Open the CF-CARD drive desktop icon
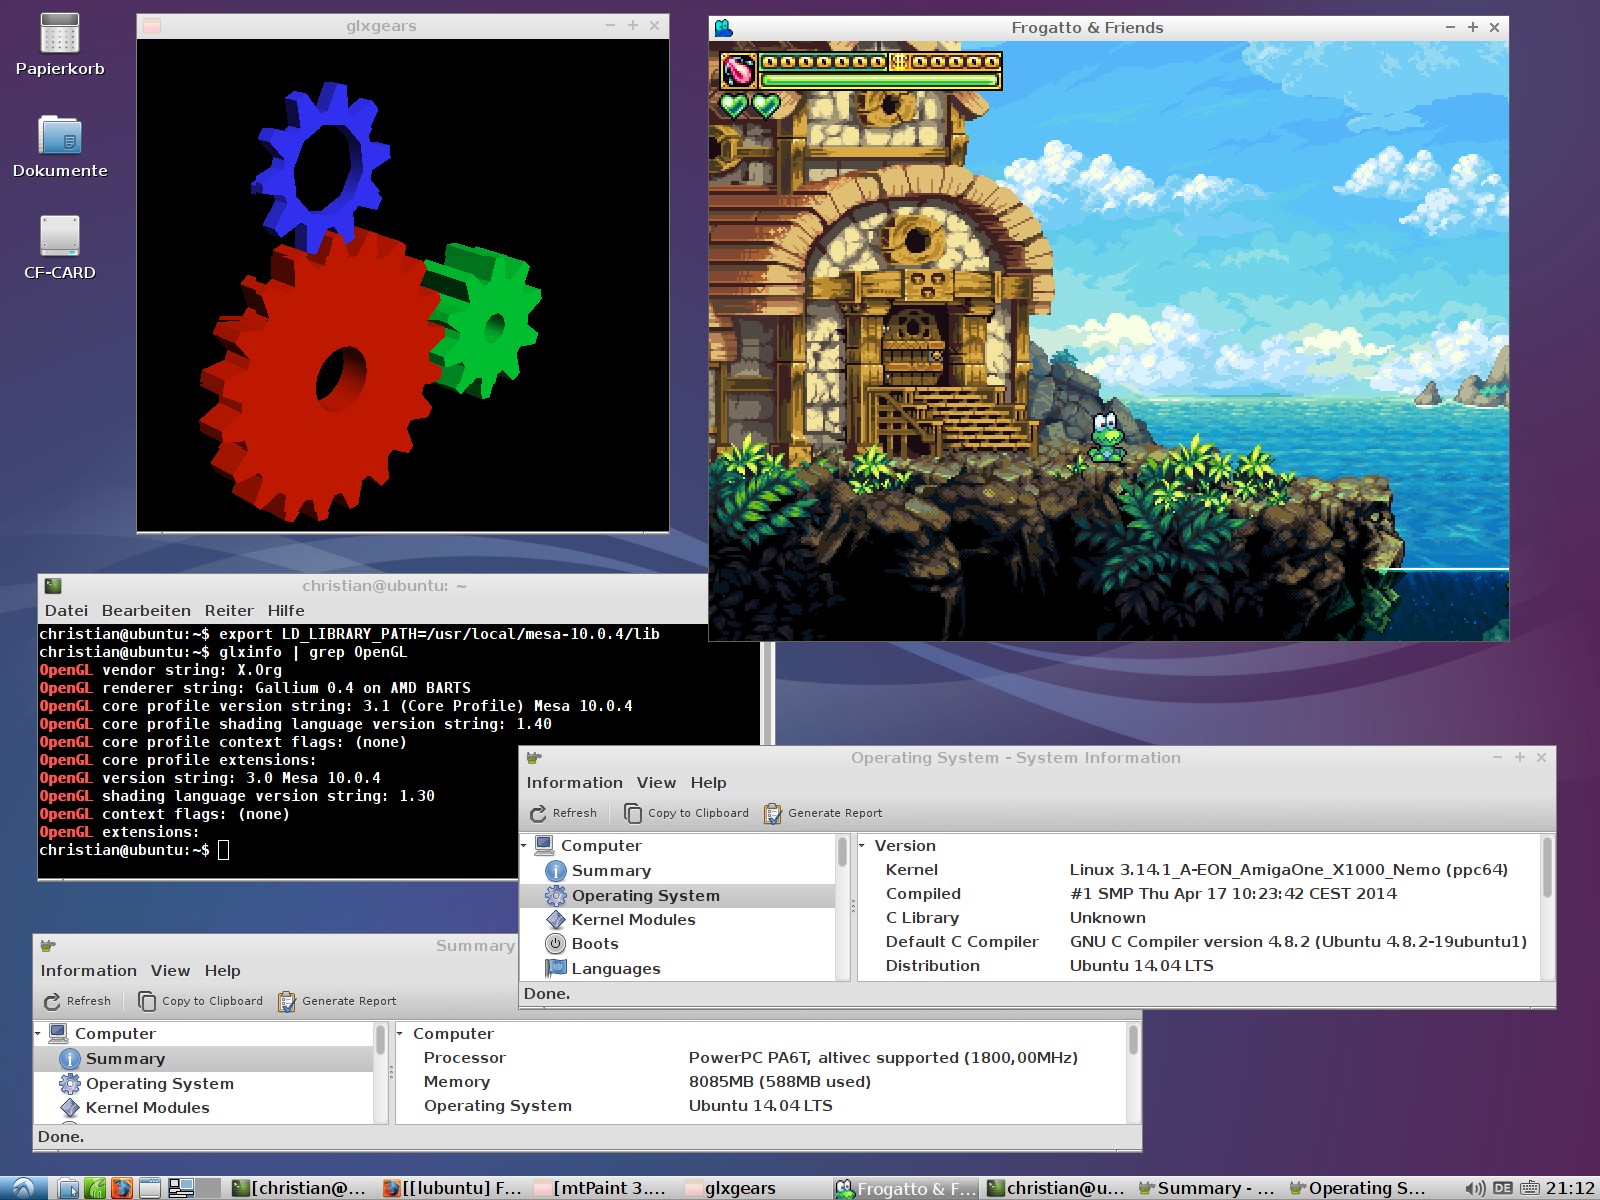The height and width of the screenshot is (1200, 1600). pos(60,237)
